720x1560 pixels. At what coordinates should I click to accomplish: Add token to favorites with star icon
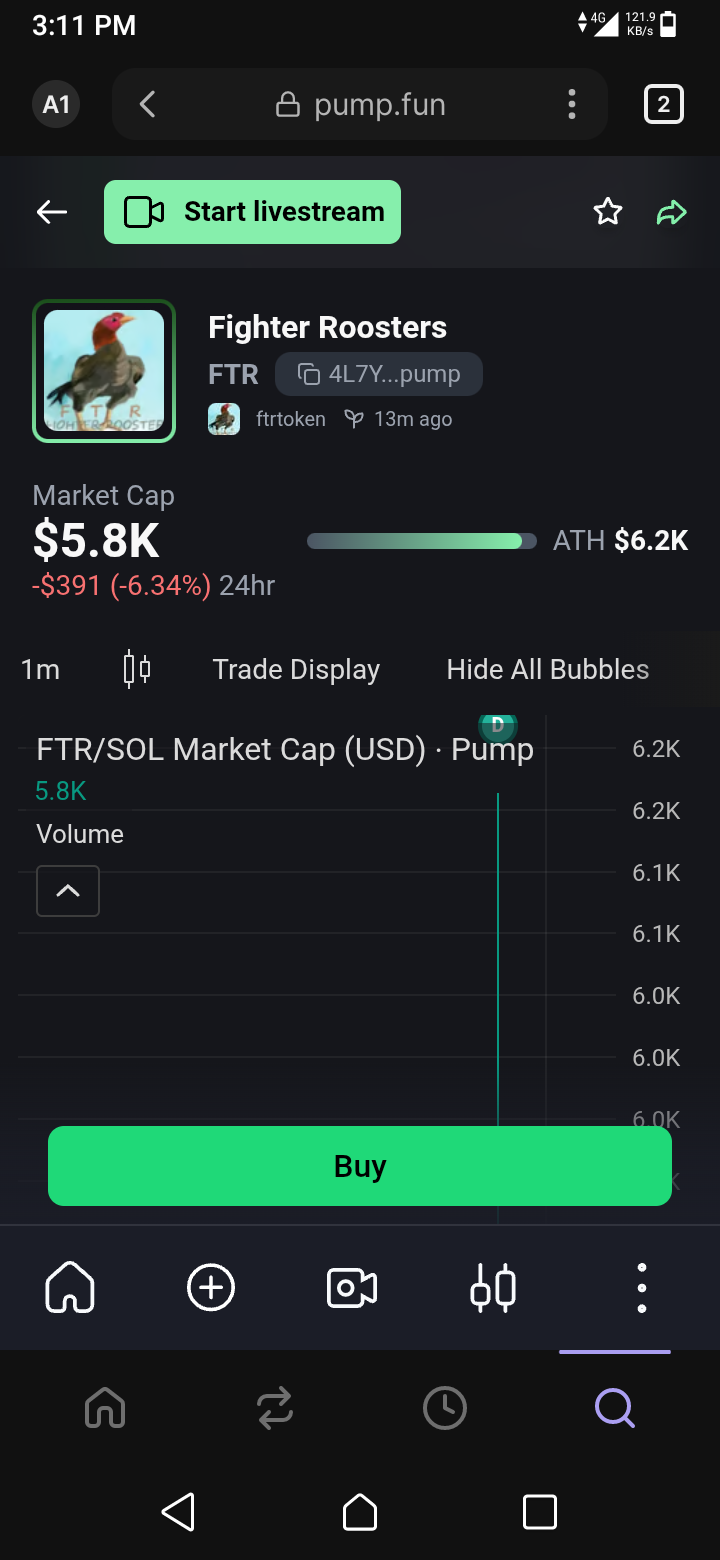click(x=608, y=212)
